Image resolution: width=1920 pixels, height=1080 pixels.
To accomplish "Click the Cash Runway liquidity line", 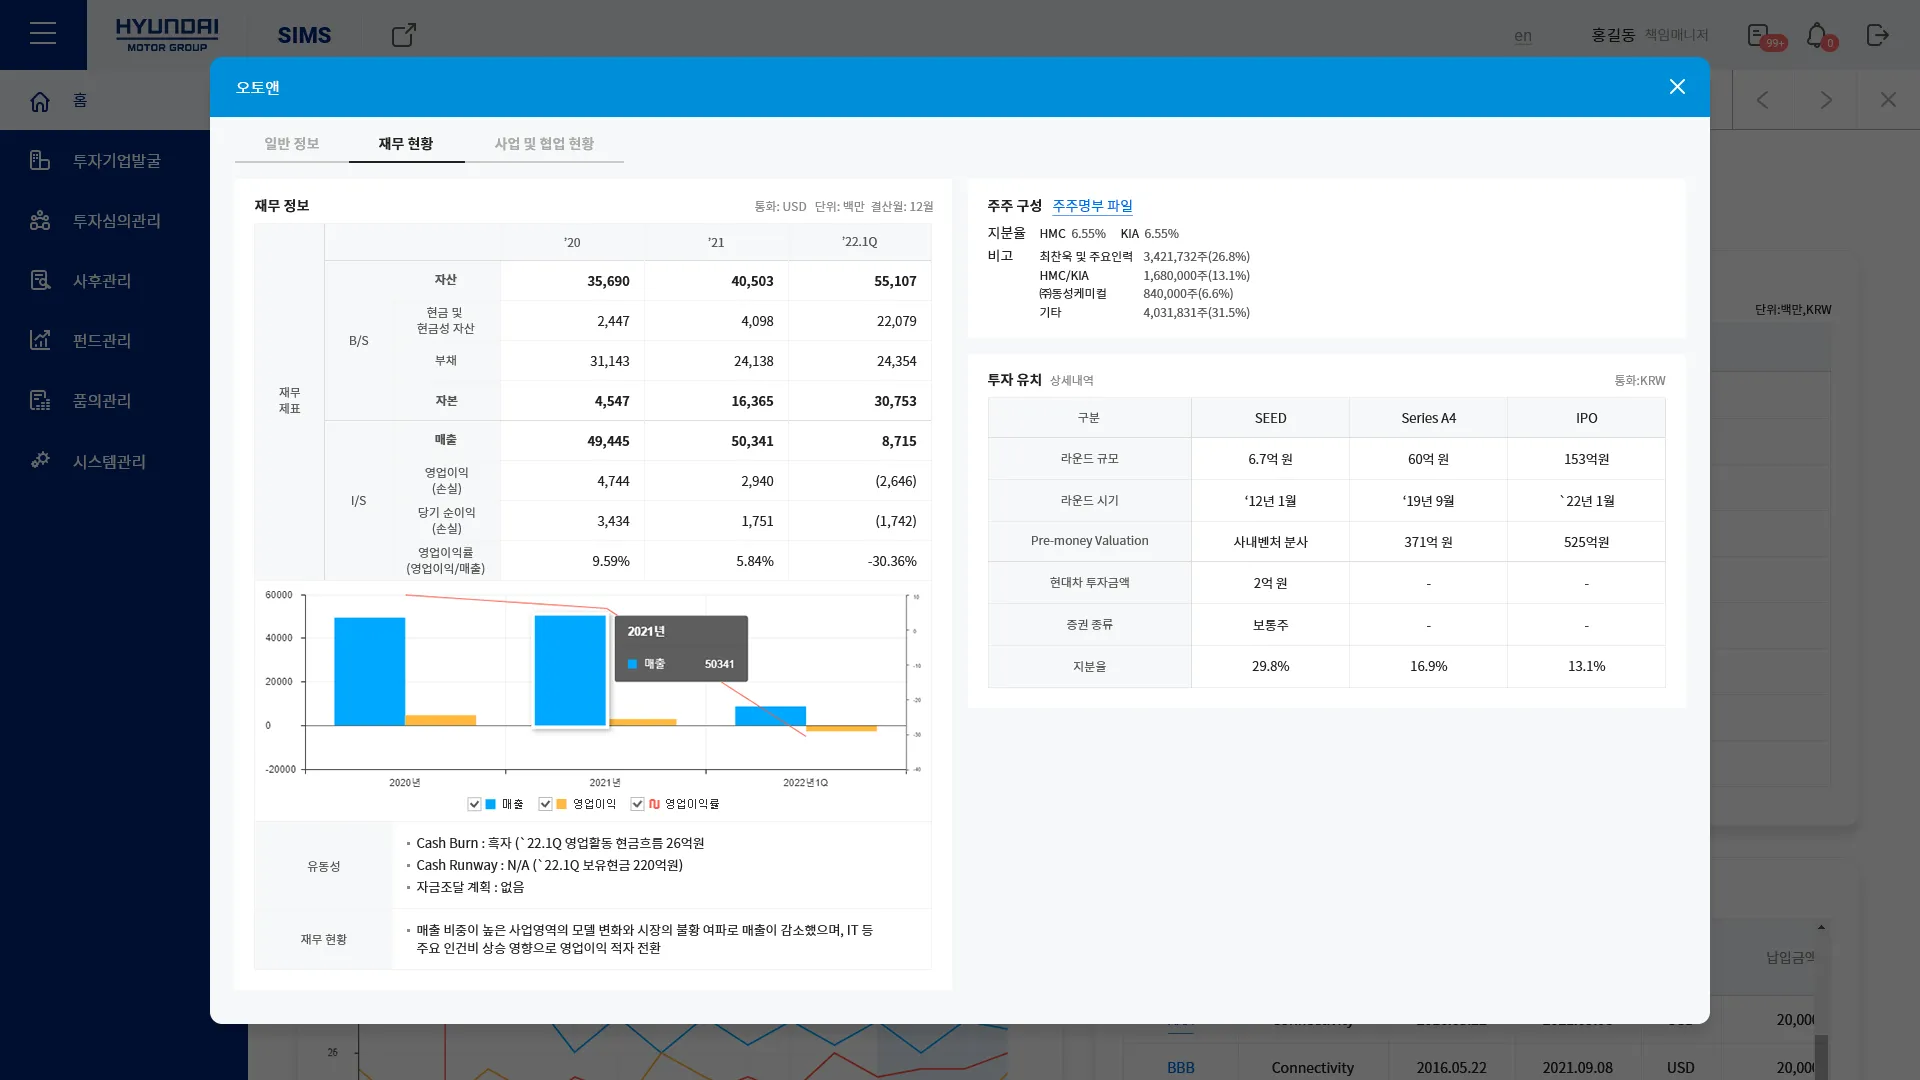I will click(549, 865).
